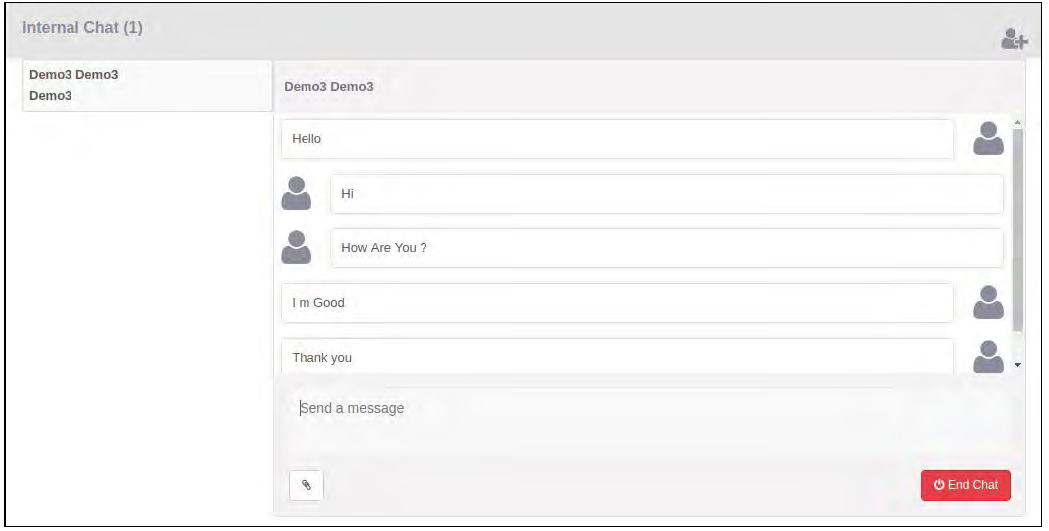Click avatar beside How Are You message
The height and width of the screenshot is (531, 1049).
click(x=296, y=247)
